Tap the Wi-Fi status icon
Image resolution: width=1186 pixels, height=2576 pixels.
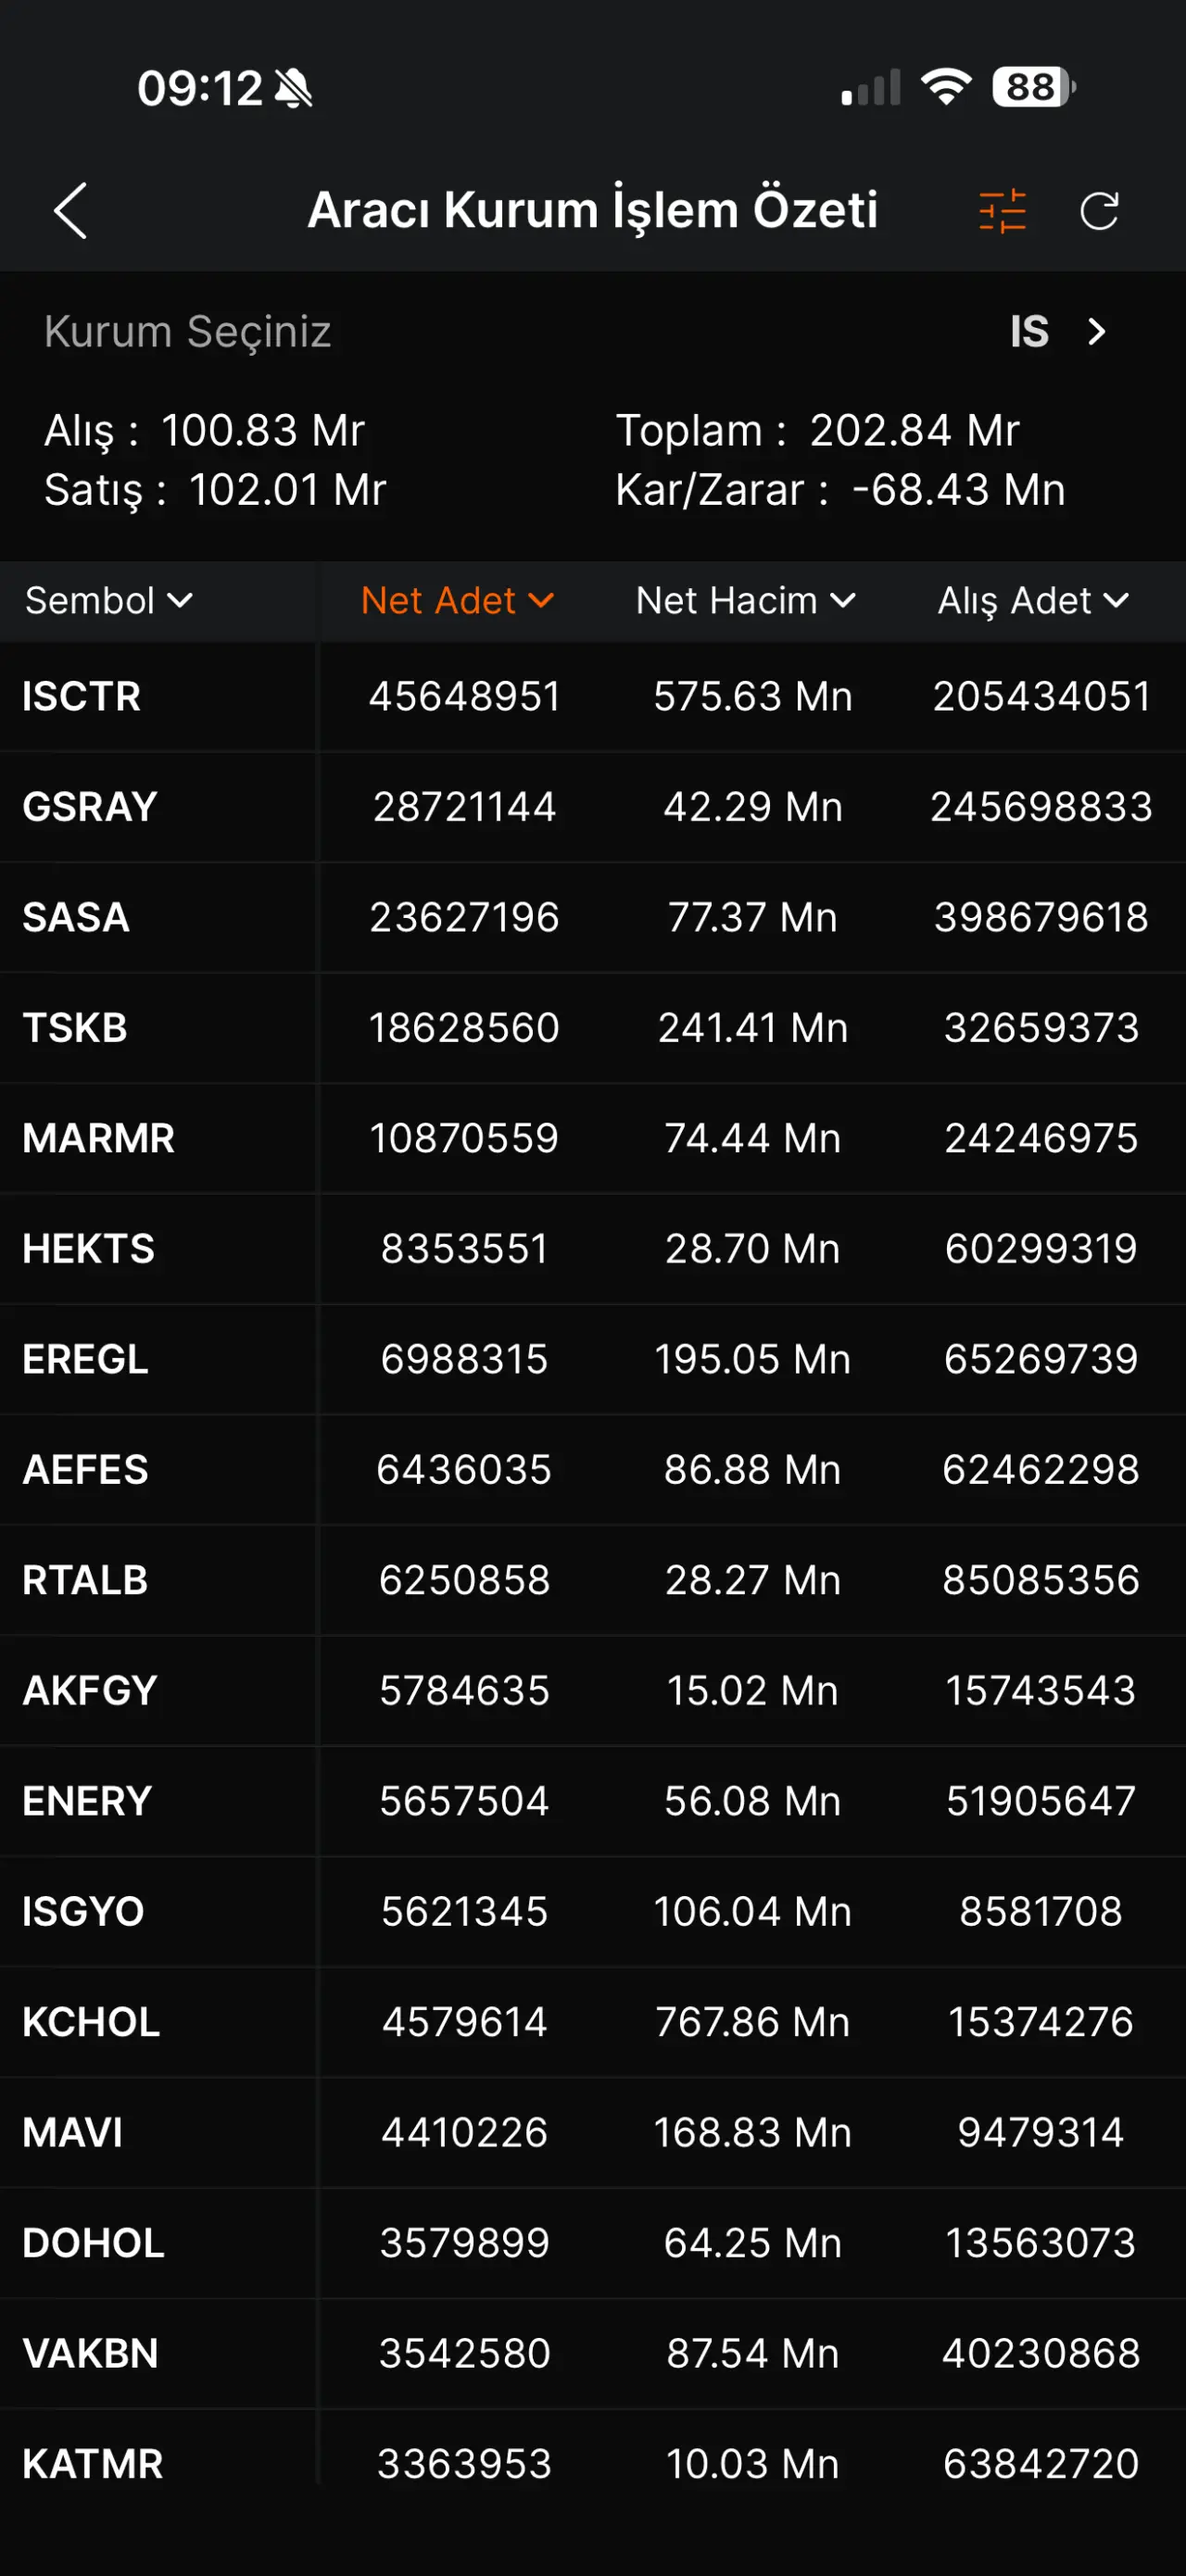[x=946, y=88]
